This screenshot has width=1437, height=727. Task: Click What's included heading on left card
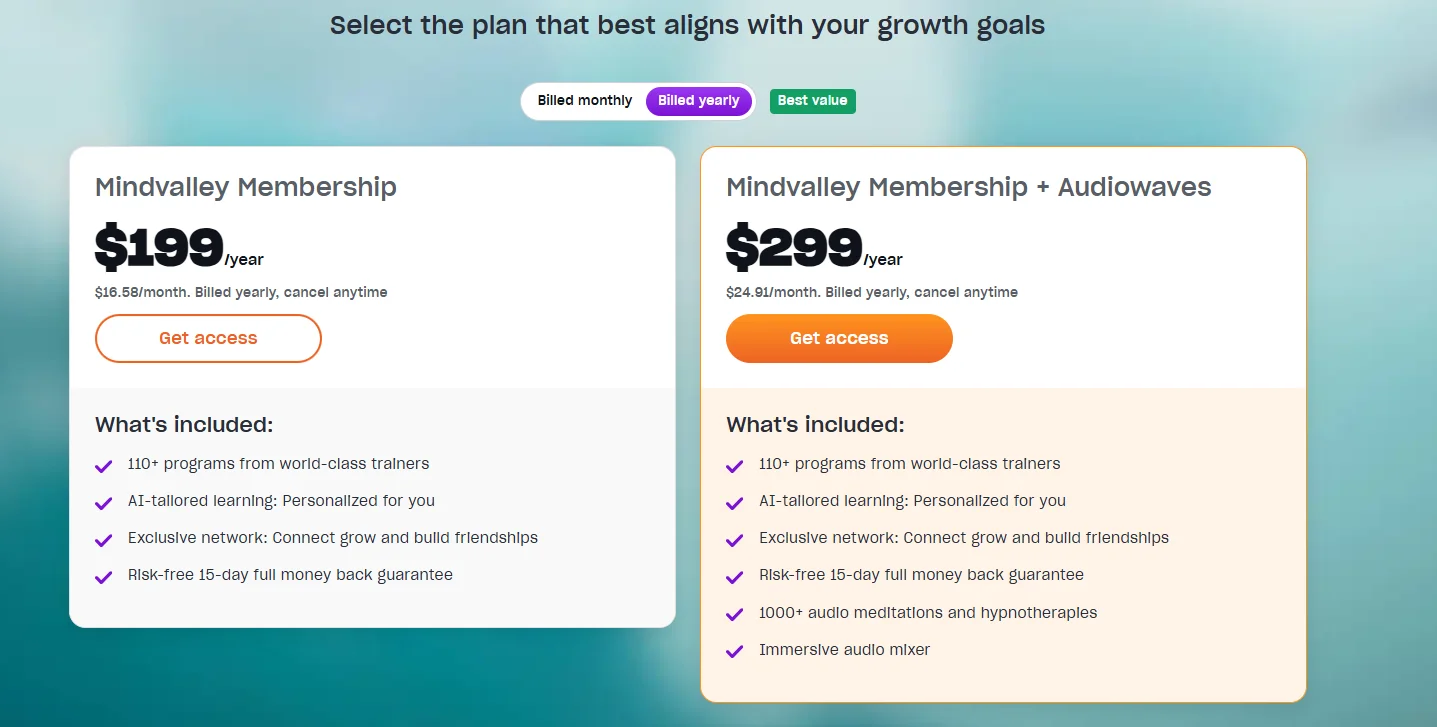click(x=183, y=424)
